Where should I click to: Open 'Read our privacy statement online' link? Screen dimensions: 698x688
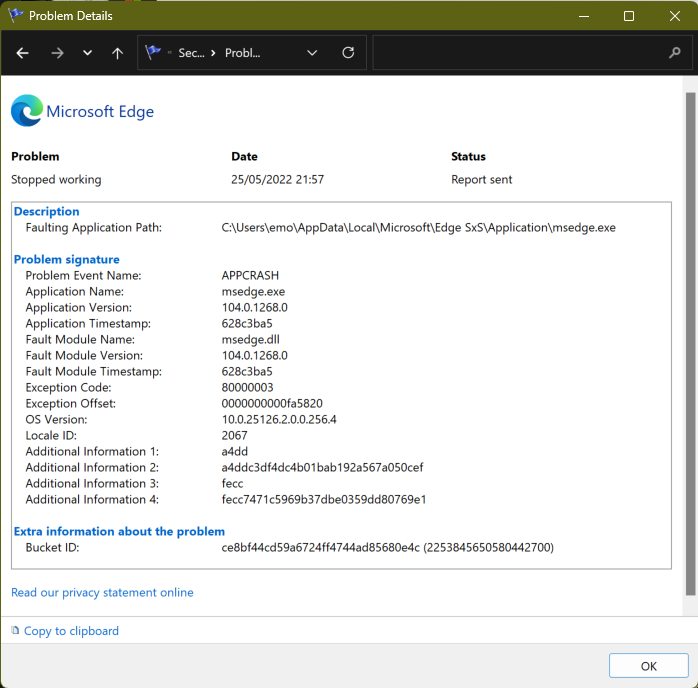102,593
